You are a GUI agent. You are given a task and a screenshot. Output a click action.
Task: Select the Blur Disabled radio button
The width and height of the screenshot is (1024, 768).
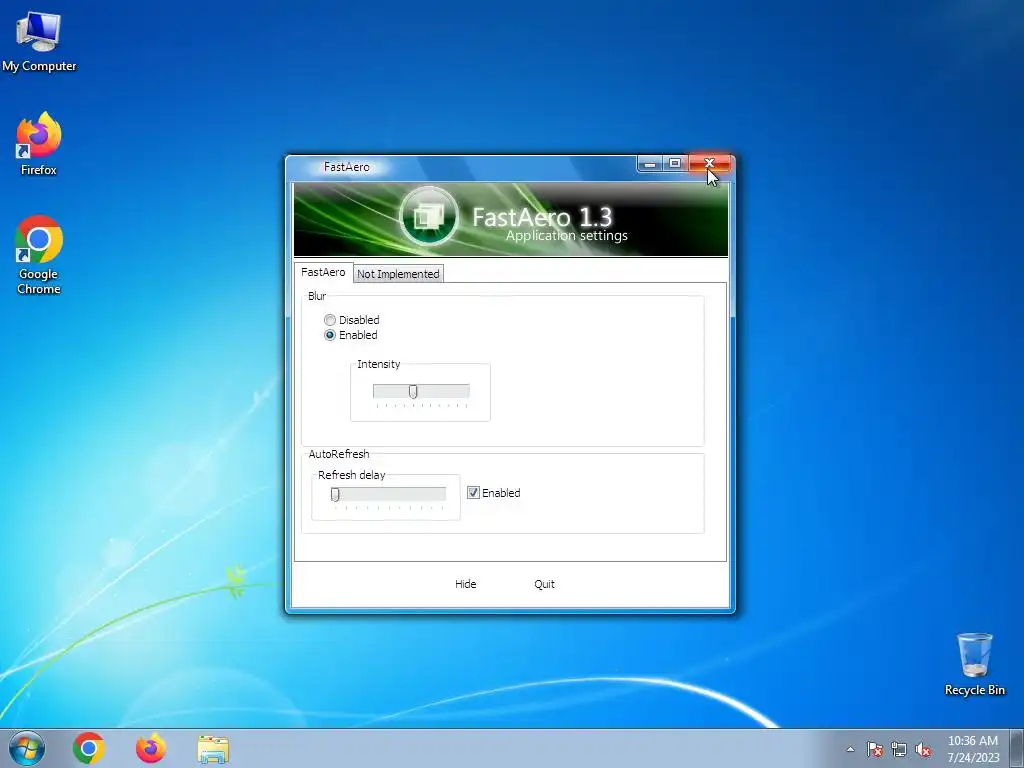coord(330,320)
